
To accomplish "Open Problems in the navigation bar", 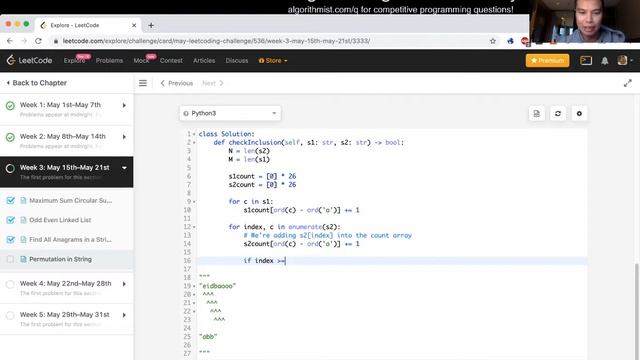I will tap(109, 60).
